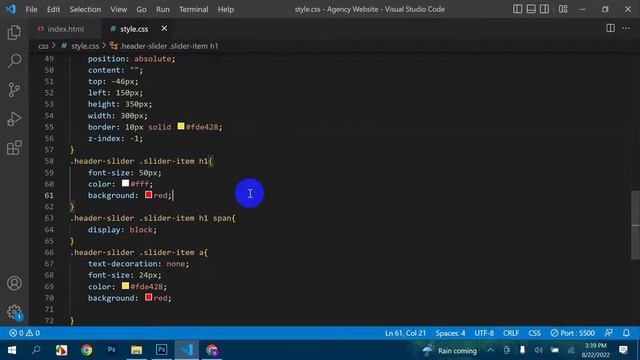Open the Go menu
This screenshot has width=640, height=360.
point(141,9)
